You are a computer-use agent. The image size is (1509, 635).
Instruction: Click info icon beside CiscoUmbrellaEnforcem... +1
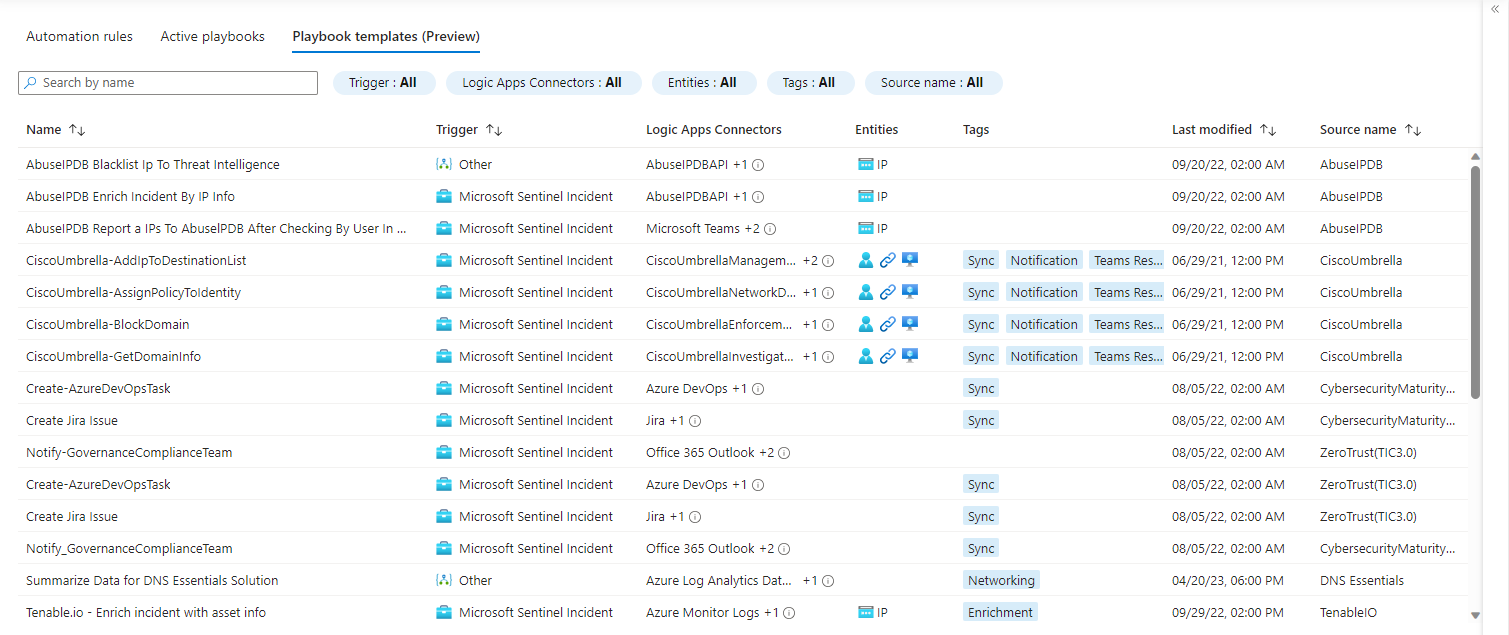tap(828, 325)
